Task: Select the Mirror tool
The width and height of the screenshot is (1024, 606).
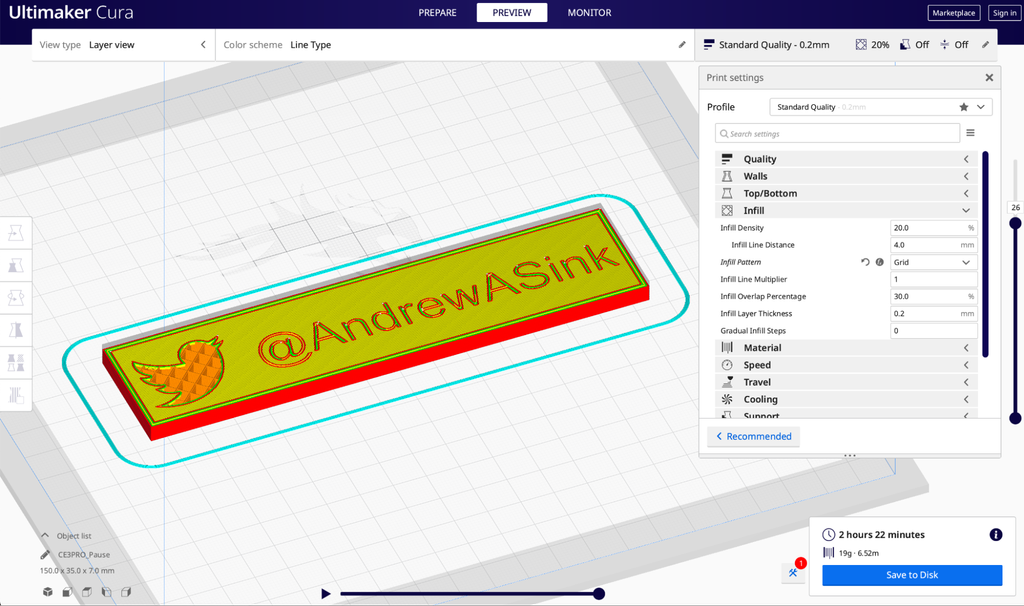Action: pos(16,330)
